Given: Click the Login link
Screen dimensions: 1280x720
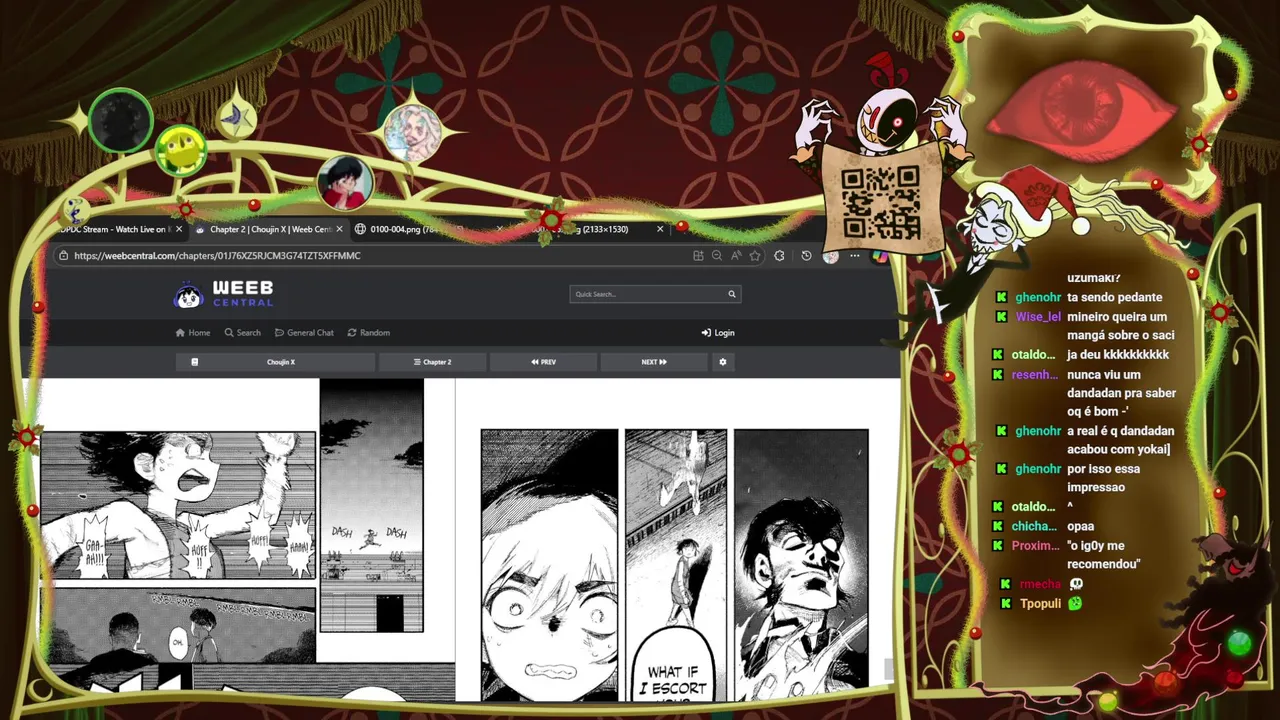Looking at the screenshot, I should [718, 333].
